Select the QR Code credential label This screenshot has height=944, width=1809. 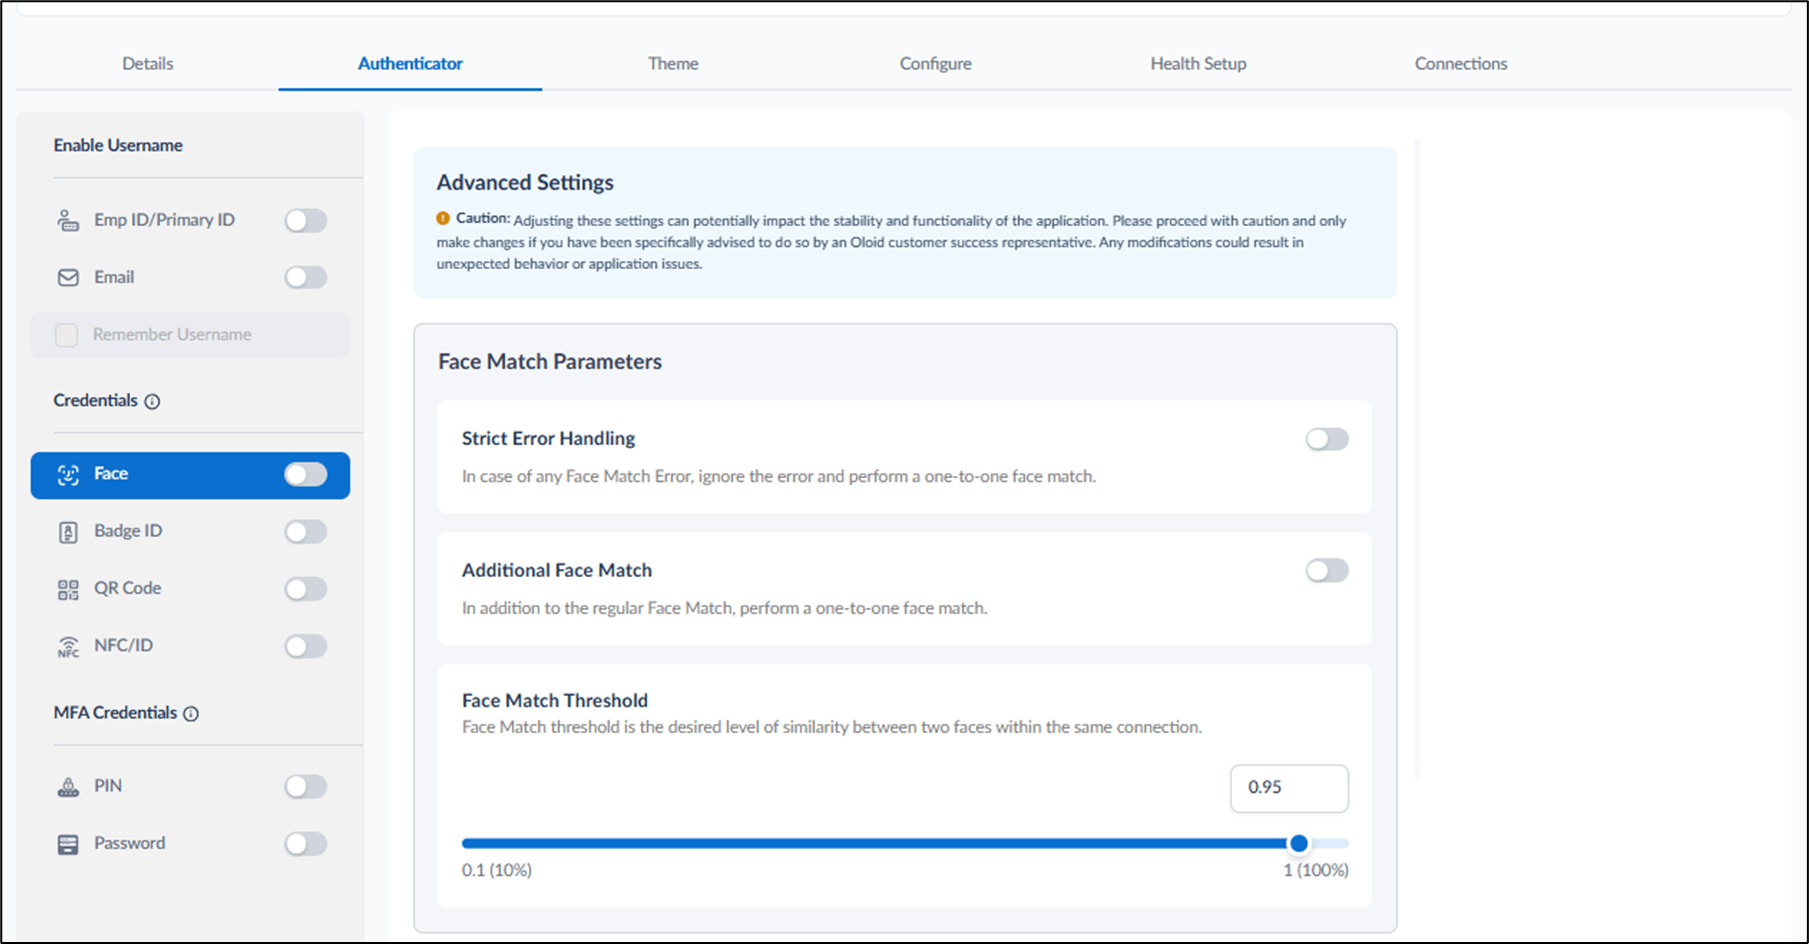(128, 588)
